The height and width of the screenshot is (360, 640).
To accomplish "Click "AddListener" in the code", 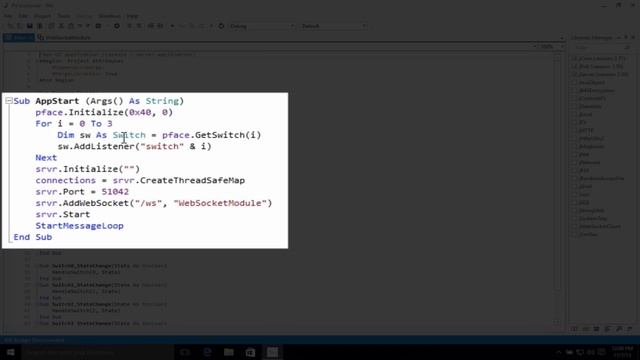I will coord(104,147).
